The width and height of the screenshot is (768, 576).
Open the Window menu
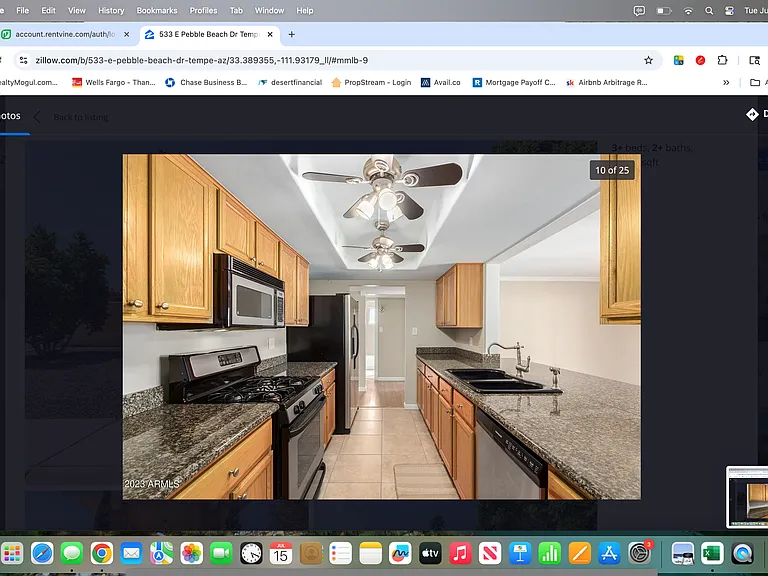269,10
